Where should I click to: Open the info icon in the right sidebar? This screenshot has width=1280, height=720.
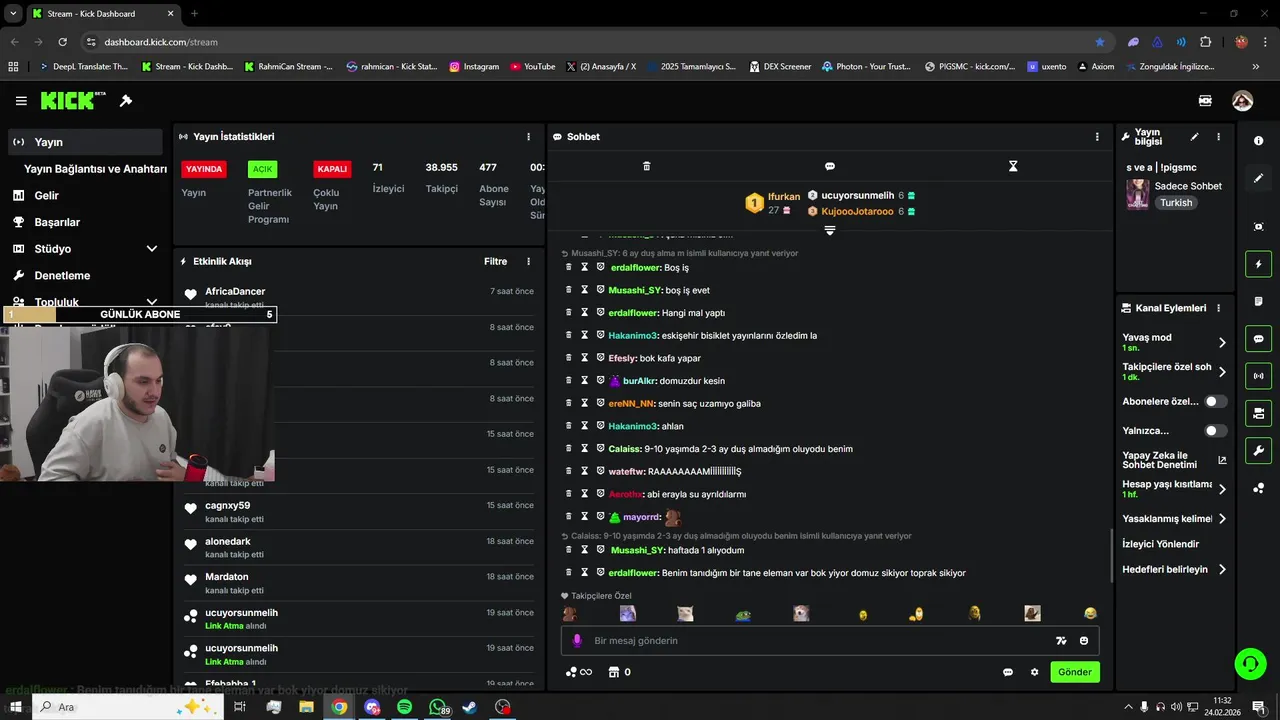(1258, 141)
